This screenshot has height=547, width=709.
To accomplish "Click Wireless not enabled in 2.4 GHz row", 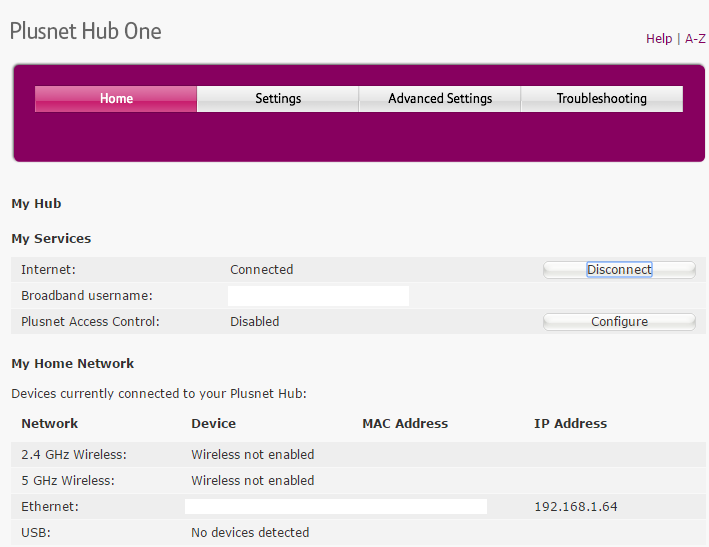I will (252, 455).
